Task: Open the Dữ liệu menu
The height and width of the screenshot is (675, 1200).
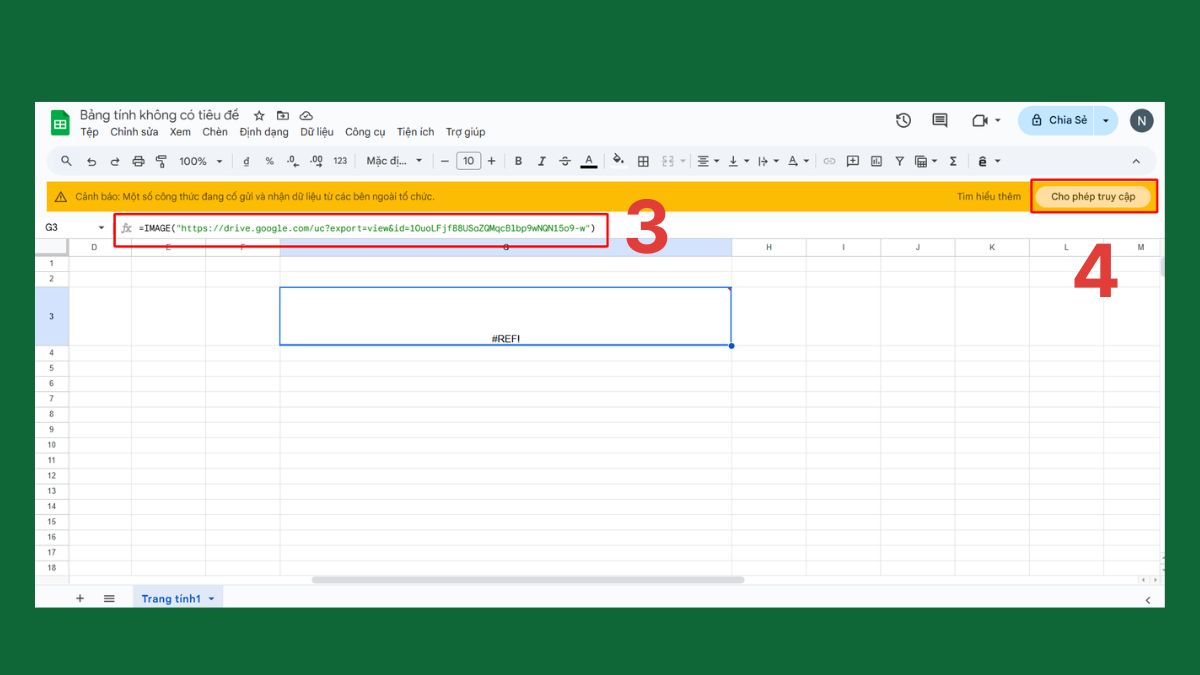Action: 318,131
